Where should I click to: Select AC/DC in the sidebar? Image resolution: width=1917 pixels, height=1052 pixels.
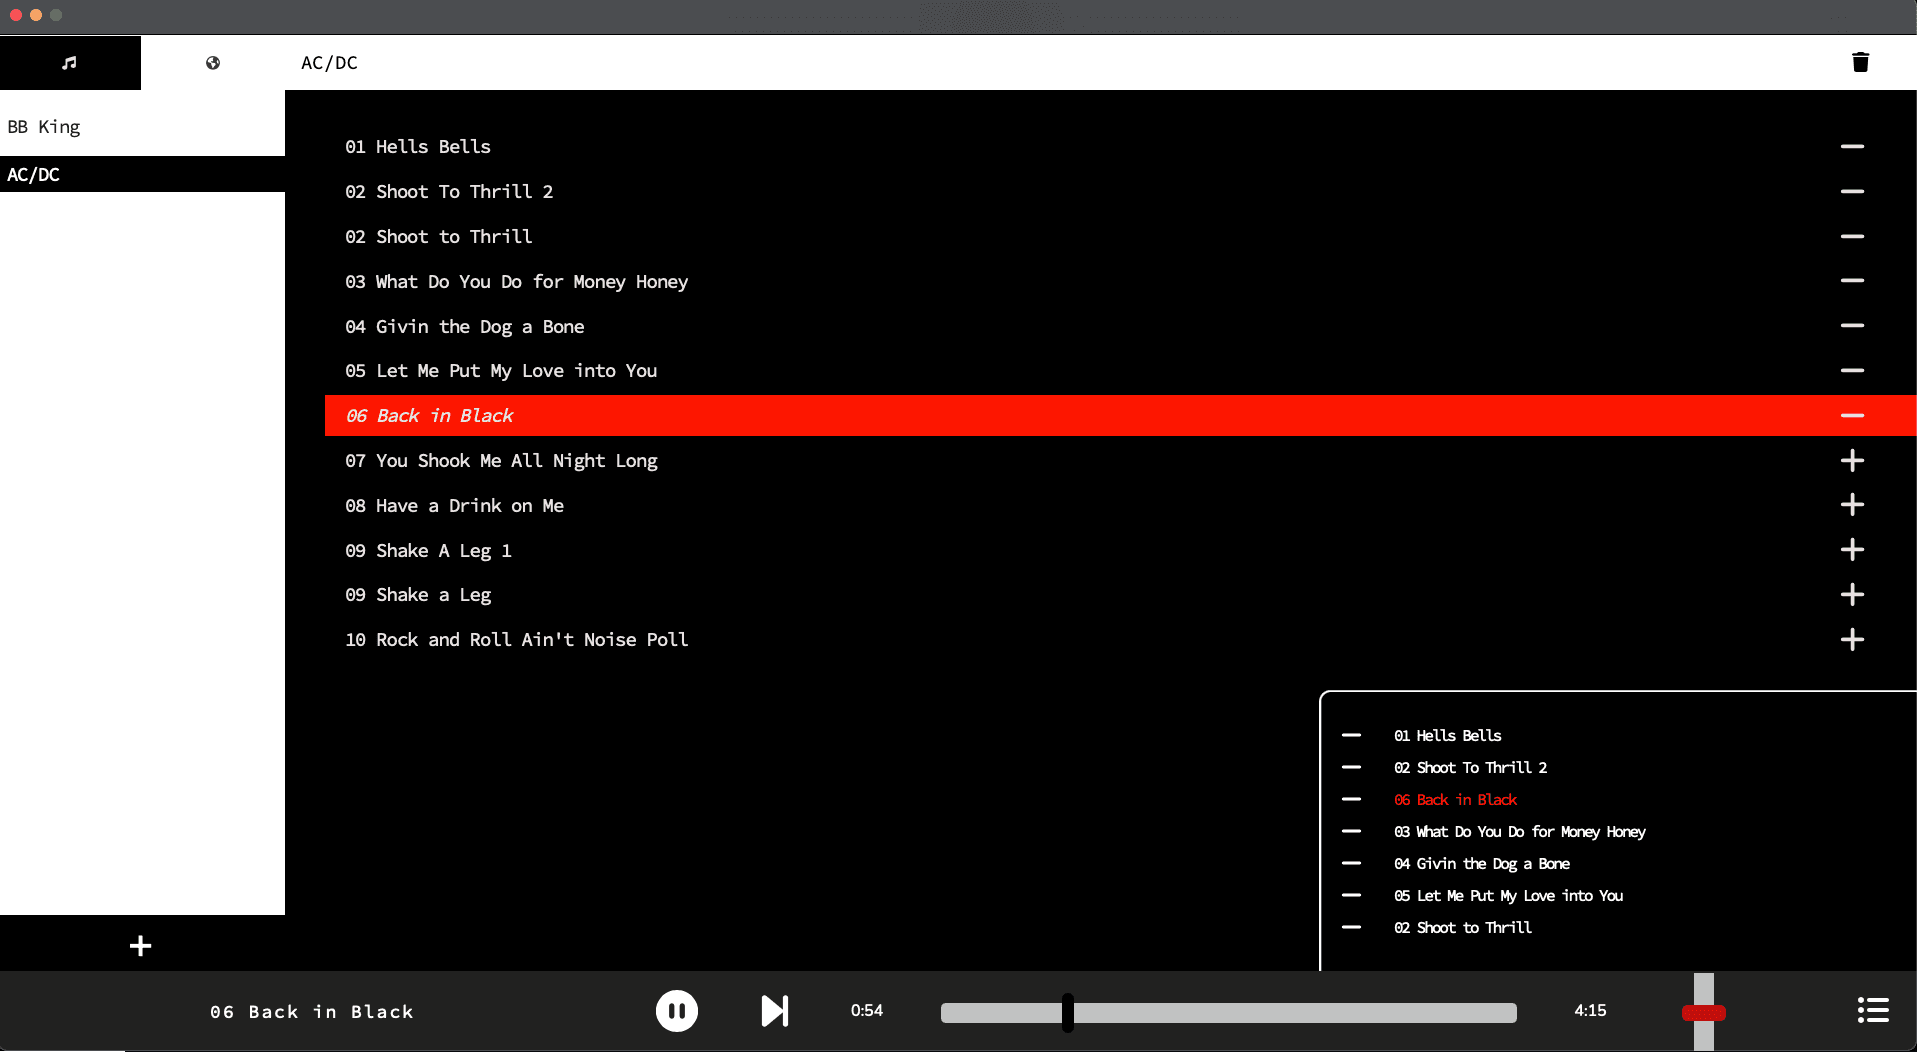[x=142, y=174]
